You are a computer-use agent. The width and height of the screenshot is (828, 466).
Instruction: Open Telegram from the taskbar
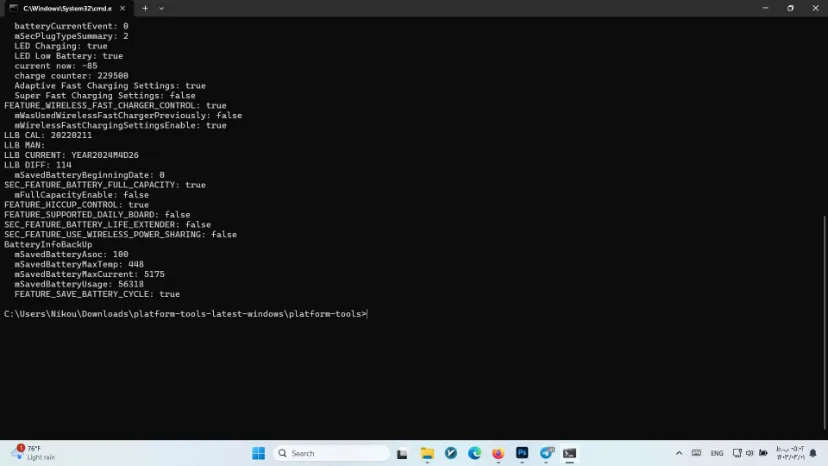coord(546,453)
